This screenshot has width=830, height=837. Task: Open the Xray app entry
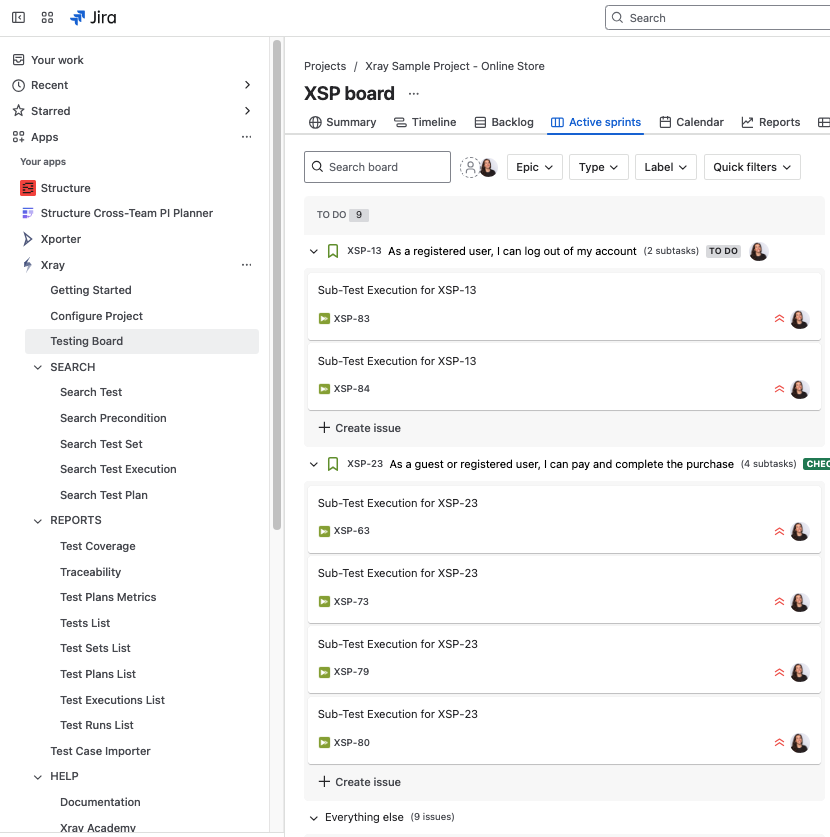pyautogui.click(x=43, y=265)
